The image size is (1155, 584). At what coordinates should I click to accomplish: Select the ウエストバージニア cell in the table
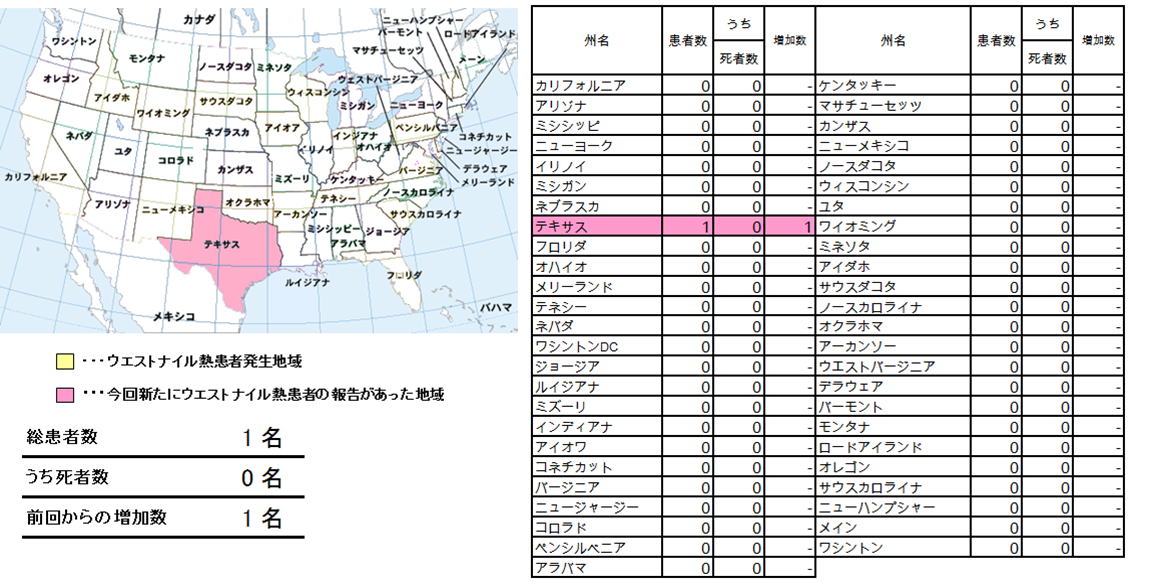pos(894,367)
